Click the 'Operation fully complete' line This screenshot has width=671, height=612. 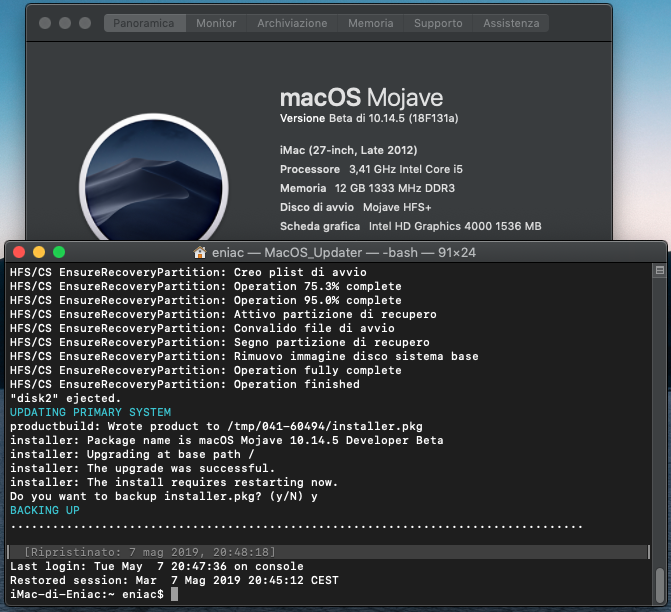click(x=206, y=370)
